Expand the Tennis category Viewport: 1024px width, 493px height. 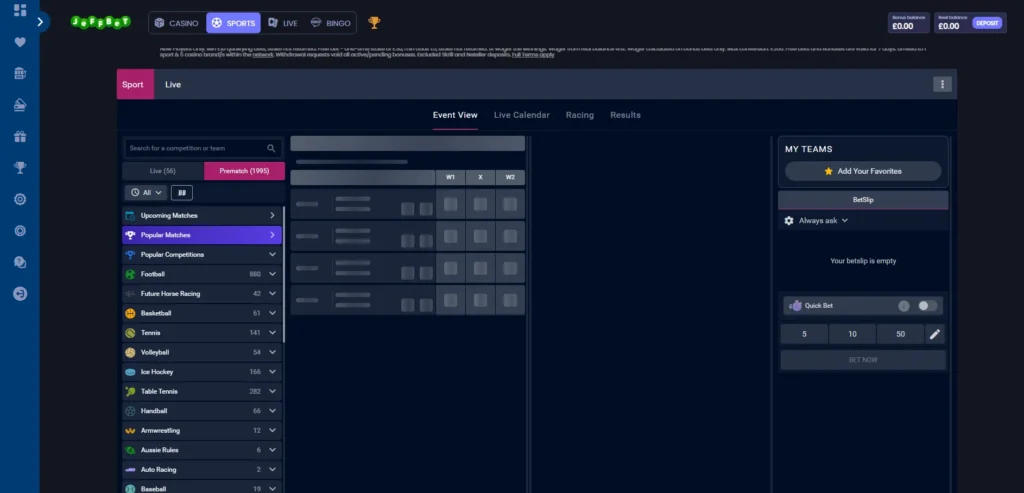coord(202,333)
